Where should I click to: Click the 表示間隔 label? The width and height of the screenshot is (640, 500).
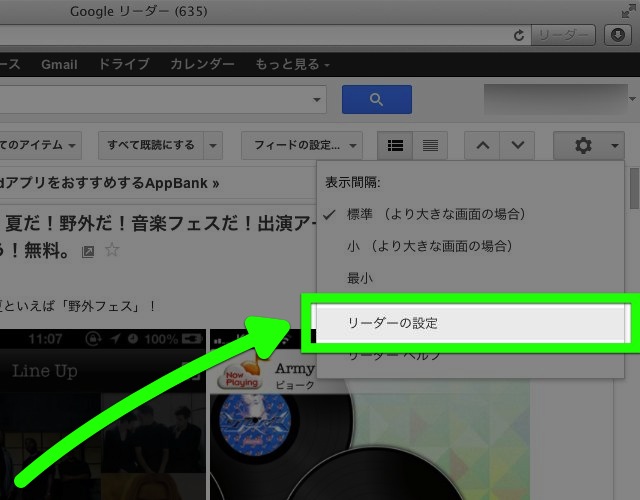click(x=353, y=182)
